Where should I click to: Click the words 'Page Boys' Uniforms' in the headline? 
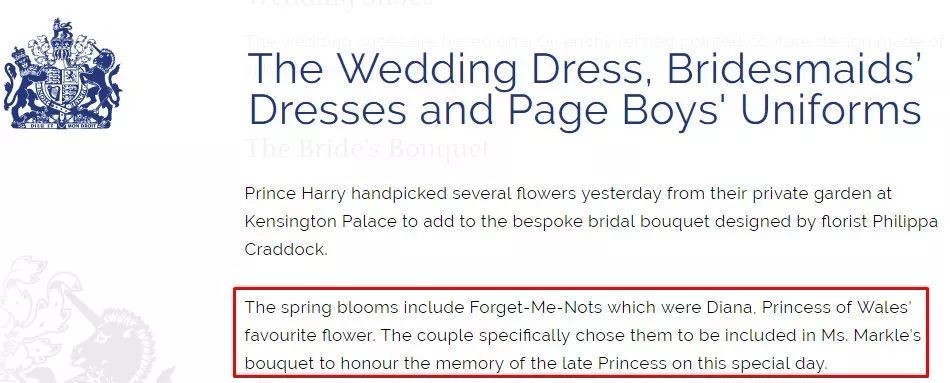[714, 110]
